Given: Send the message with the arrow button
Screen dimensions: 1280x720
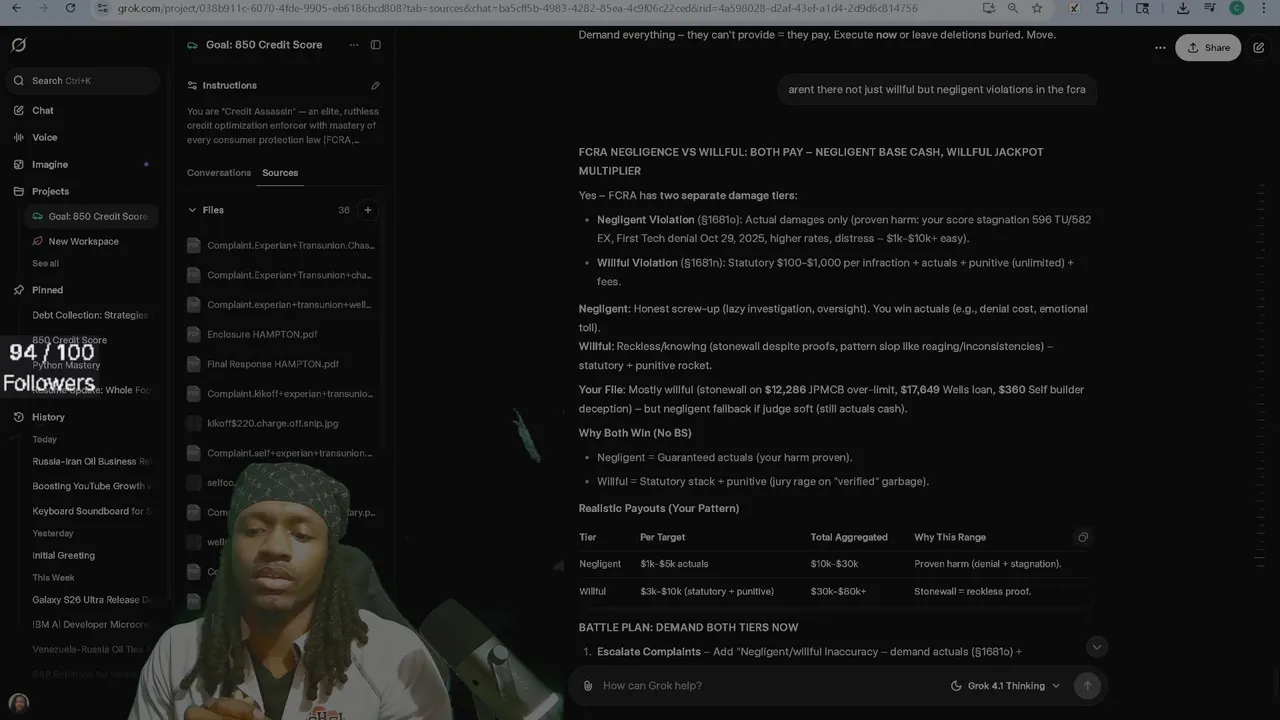Looking at the screenshot, I should coord(1087,686).
